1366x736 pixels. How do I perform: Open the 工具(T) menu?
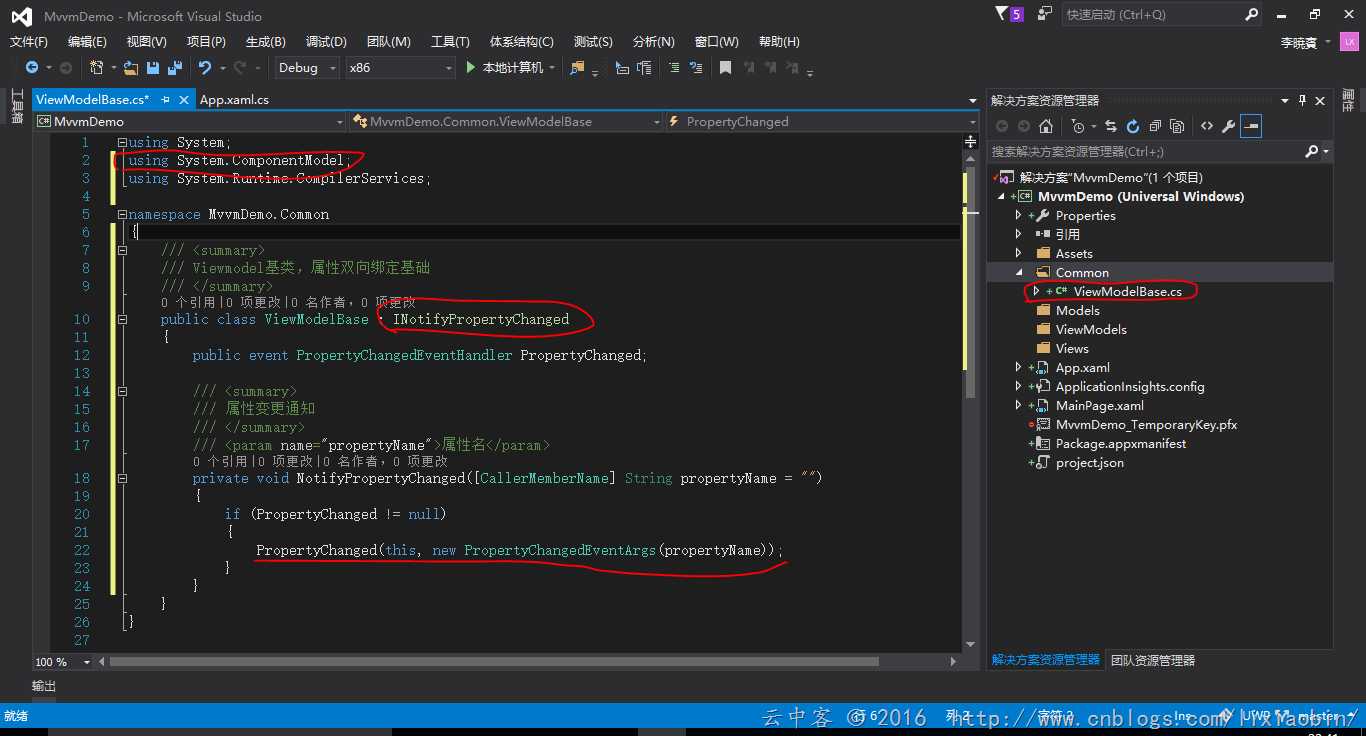[450, 42]
